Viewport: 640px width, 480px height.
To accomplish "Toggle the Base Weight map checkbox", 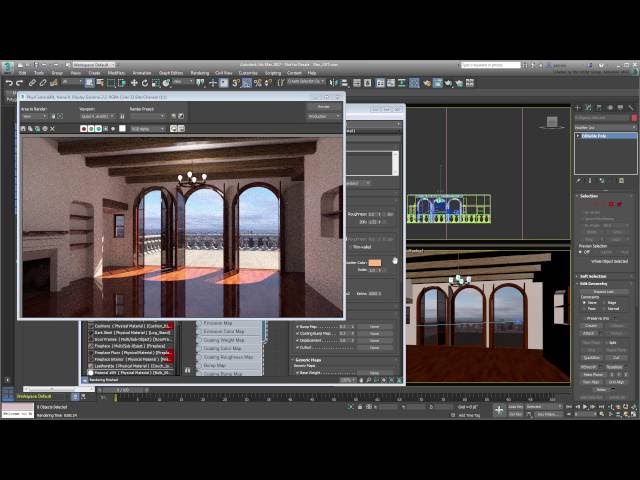I will pyautogui.click(x=297, y=373).
